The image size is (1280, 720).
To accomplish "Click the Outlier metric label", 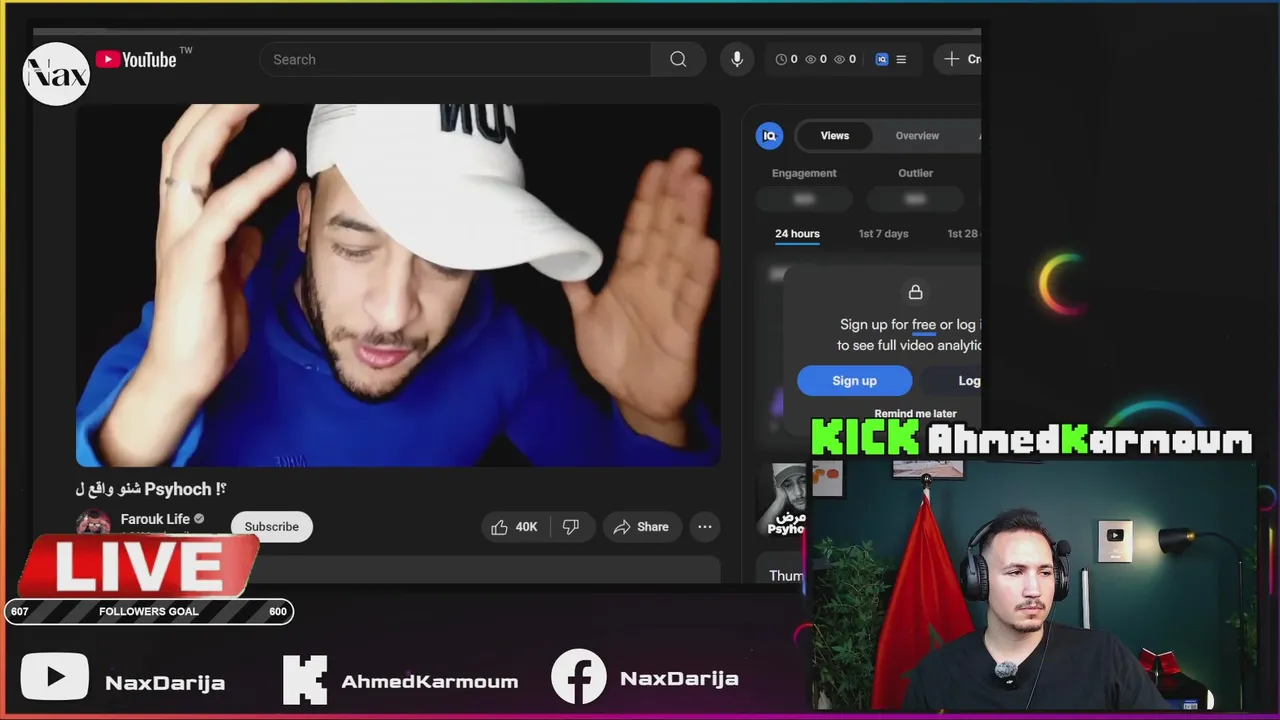I will point(915,173).
